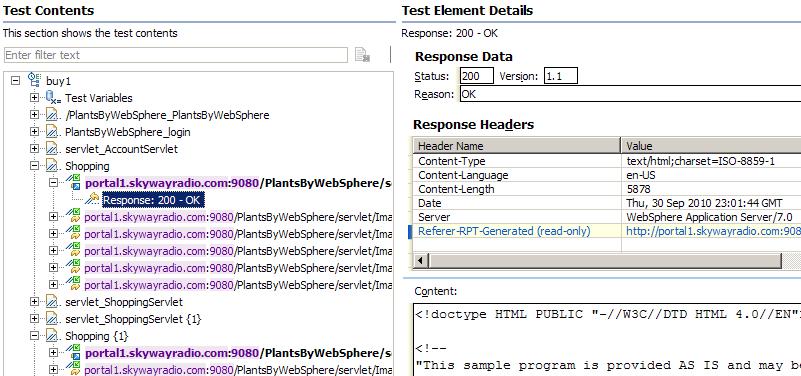Click the servlet_AccountServlet page icon

53,149
